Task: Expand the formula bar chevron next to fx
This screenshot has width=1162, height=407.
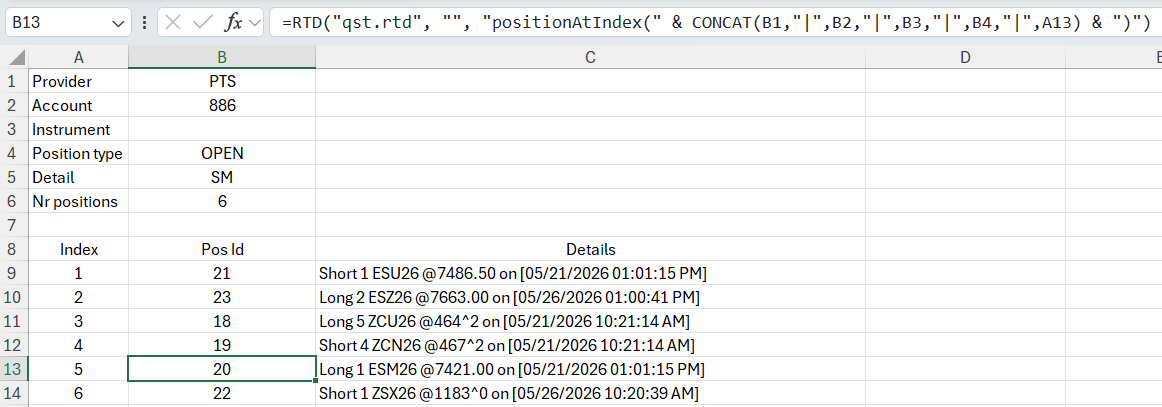Action: (x=256, y=23)
